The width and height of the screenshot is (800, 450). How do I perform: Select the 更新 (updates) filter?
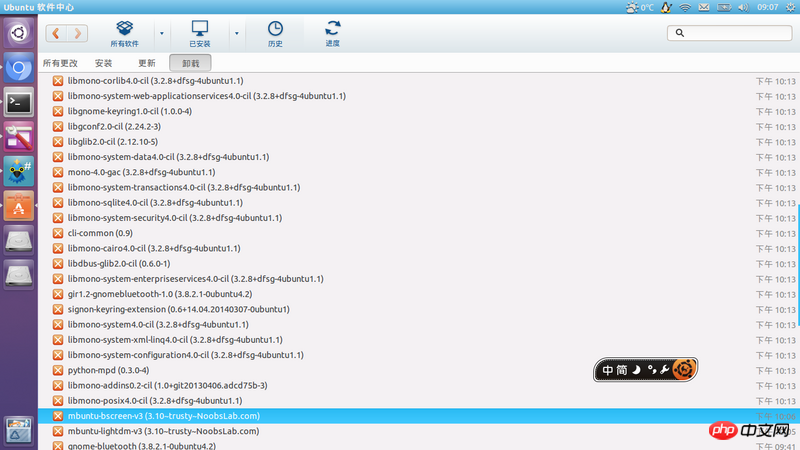pos(147,63)
